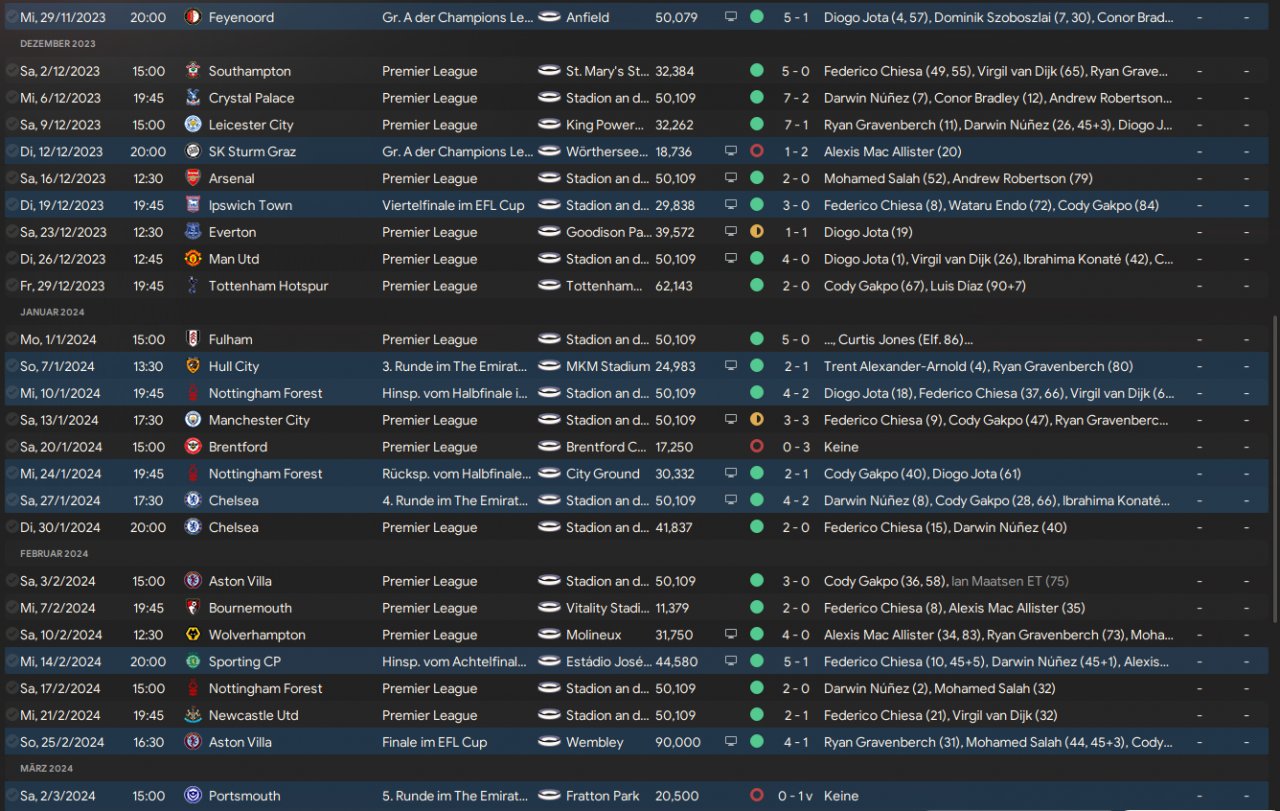
Task: Click the TV icon in the Sturm Graz row
Action: pyautogui.click(x=731, y=151)
